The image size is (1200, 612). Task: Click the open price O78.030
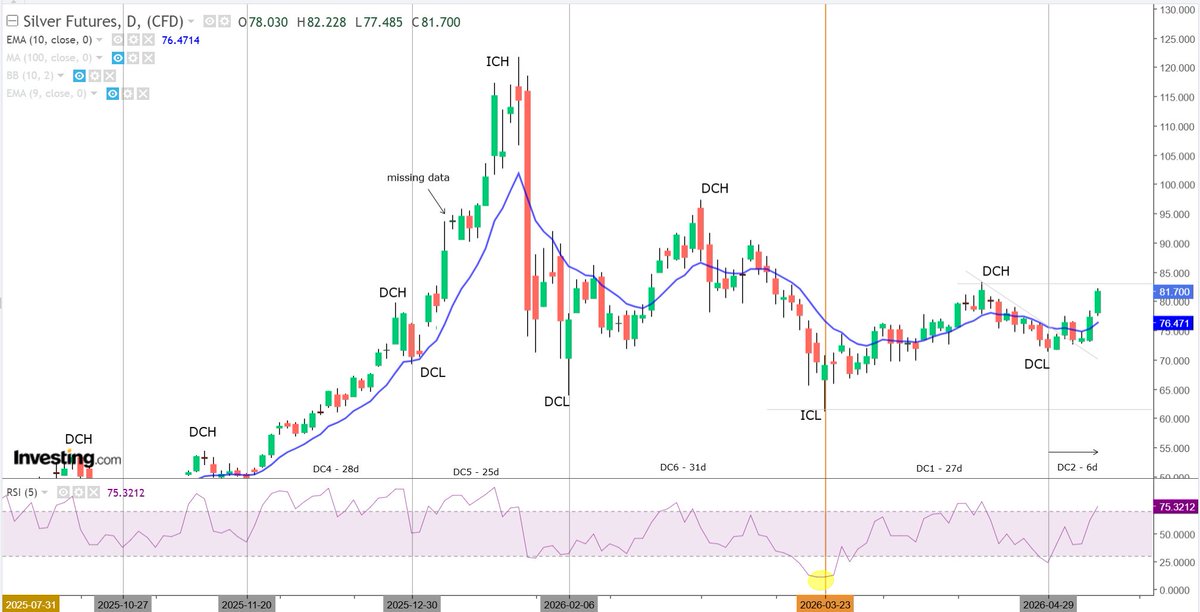coord(263,22)
